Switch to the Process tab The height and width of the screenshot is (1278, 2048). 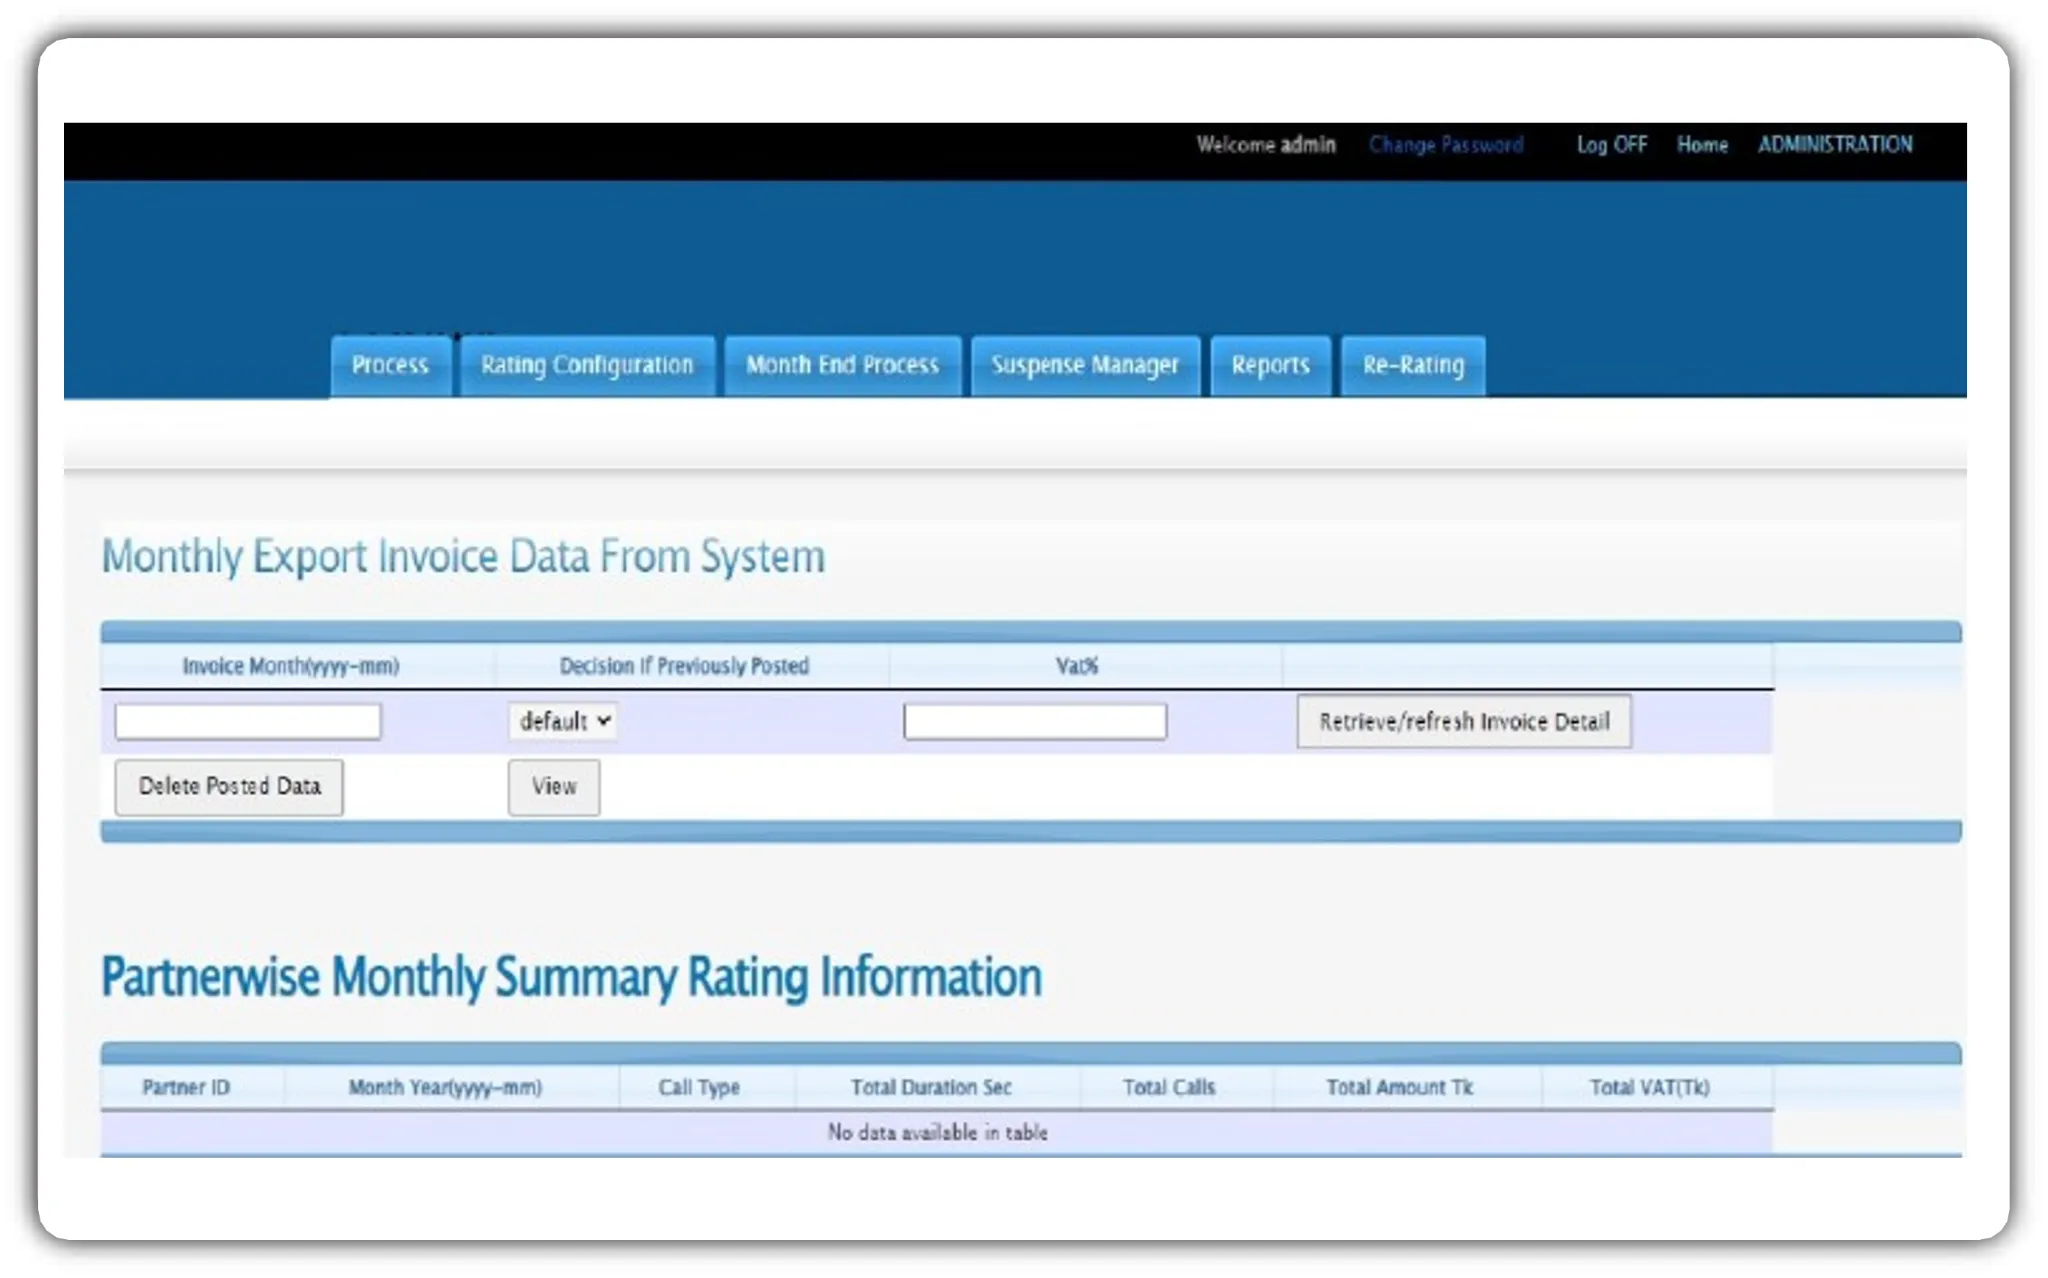click(390, 366)
